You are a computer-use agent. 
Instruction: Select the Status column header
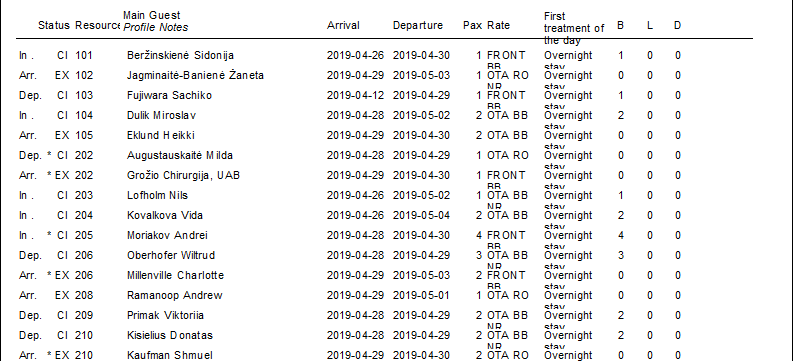click(54, 25)
